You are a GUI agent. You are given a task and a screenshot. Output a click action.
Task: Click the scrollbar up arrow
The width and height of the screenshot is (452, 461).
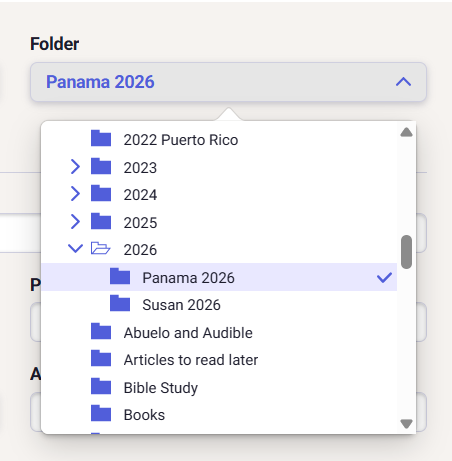406,132
